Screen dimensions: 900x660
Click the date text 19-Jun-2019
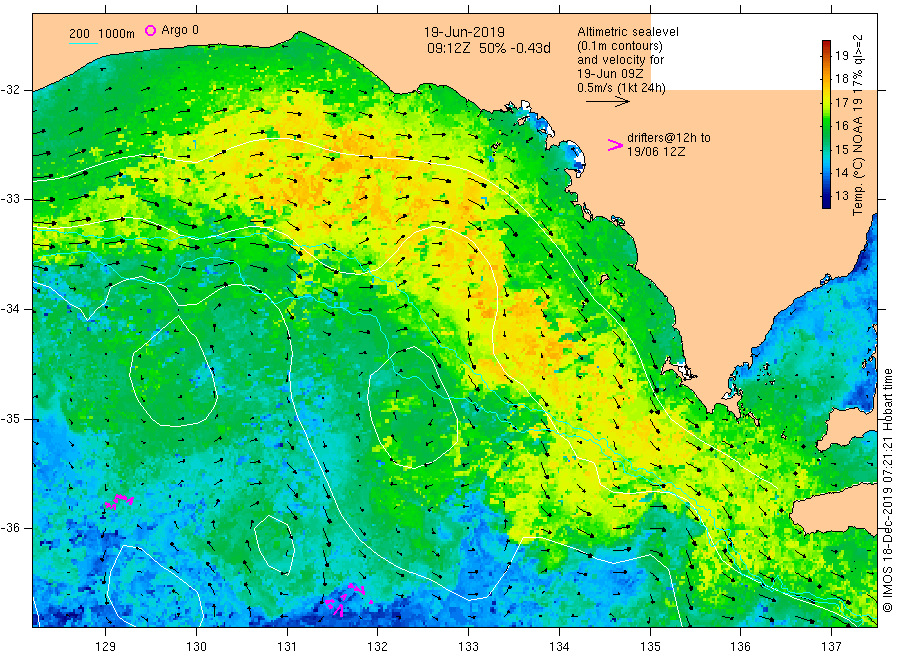(464, 32)
